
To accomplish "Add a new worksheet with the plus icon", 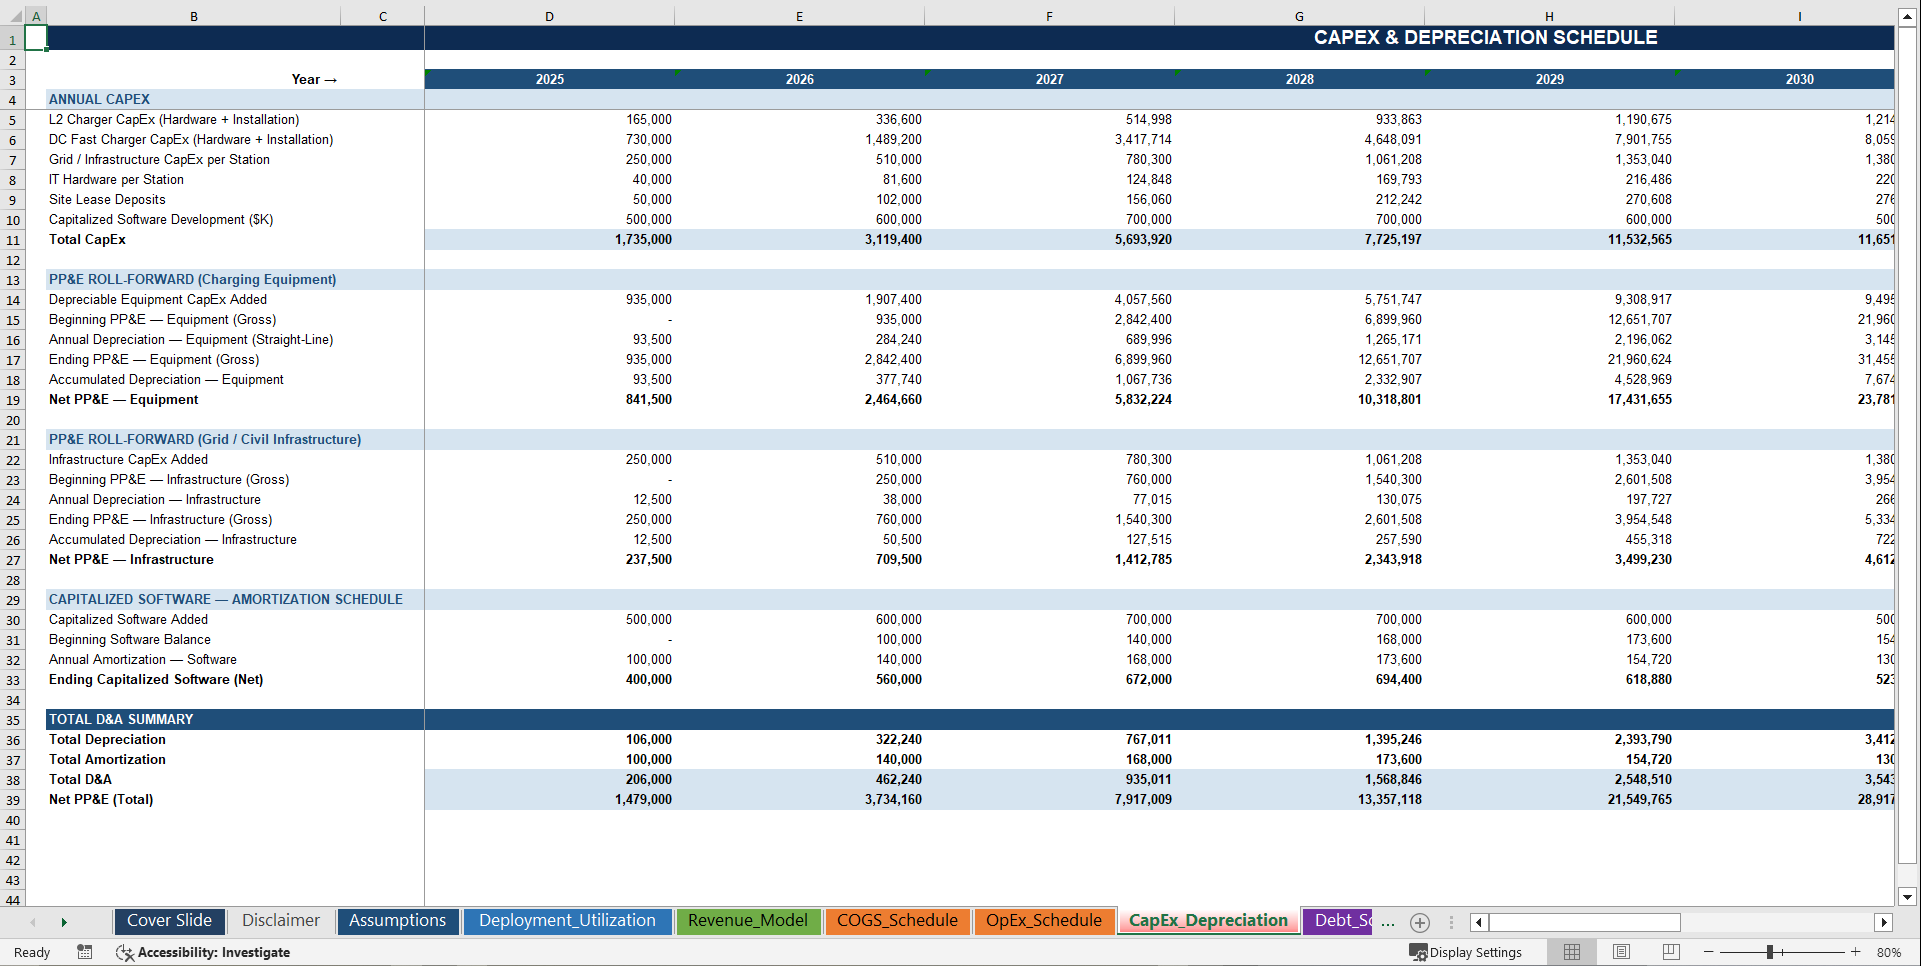I will tap(1419, 922).
